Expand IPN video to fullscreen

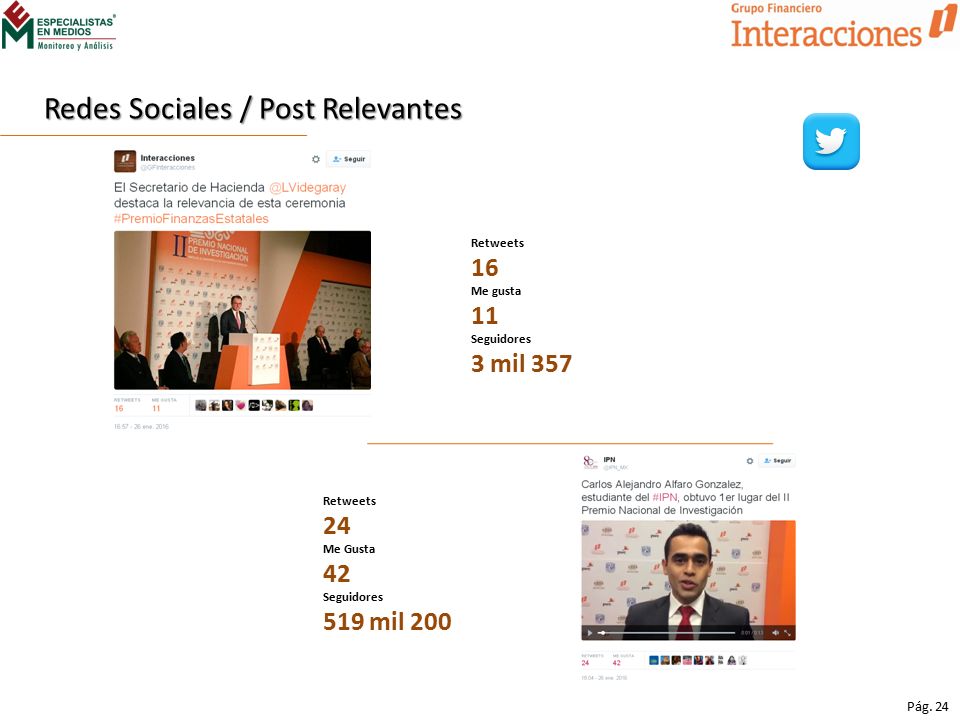(787, 632)
